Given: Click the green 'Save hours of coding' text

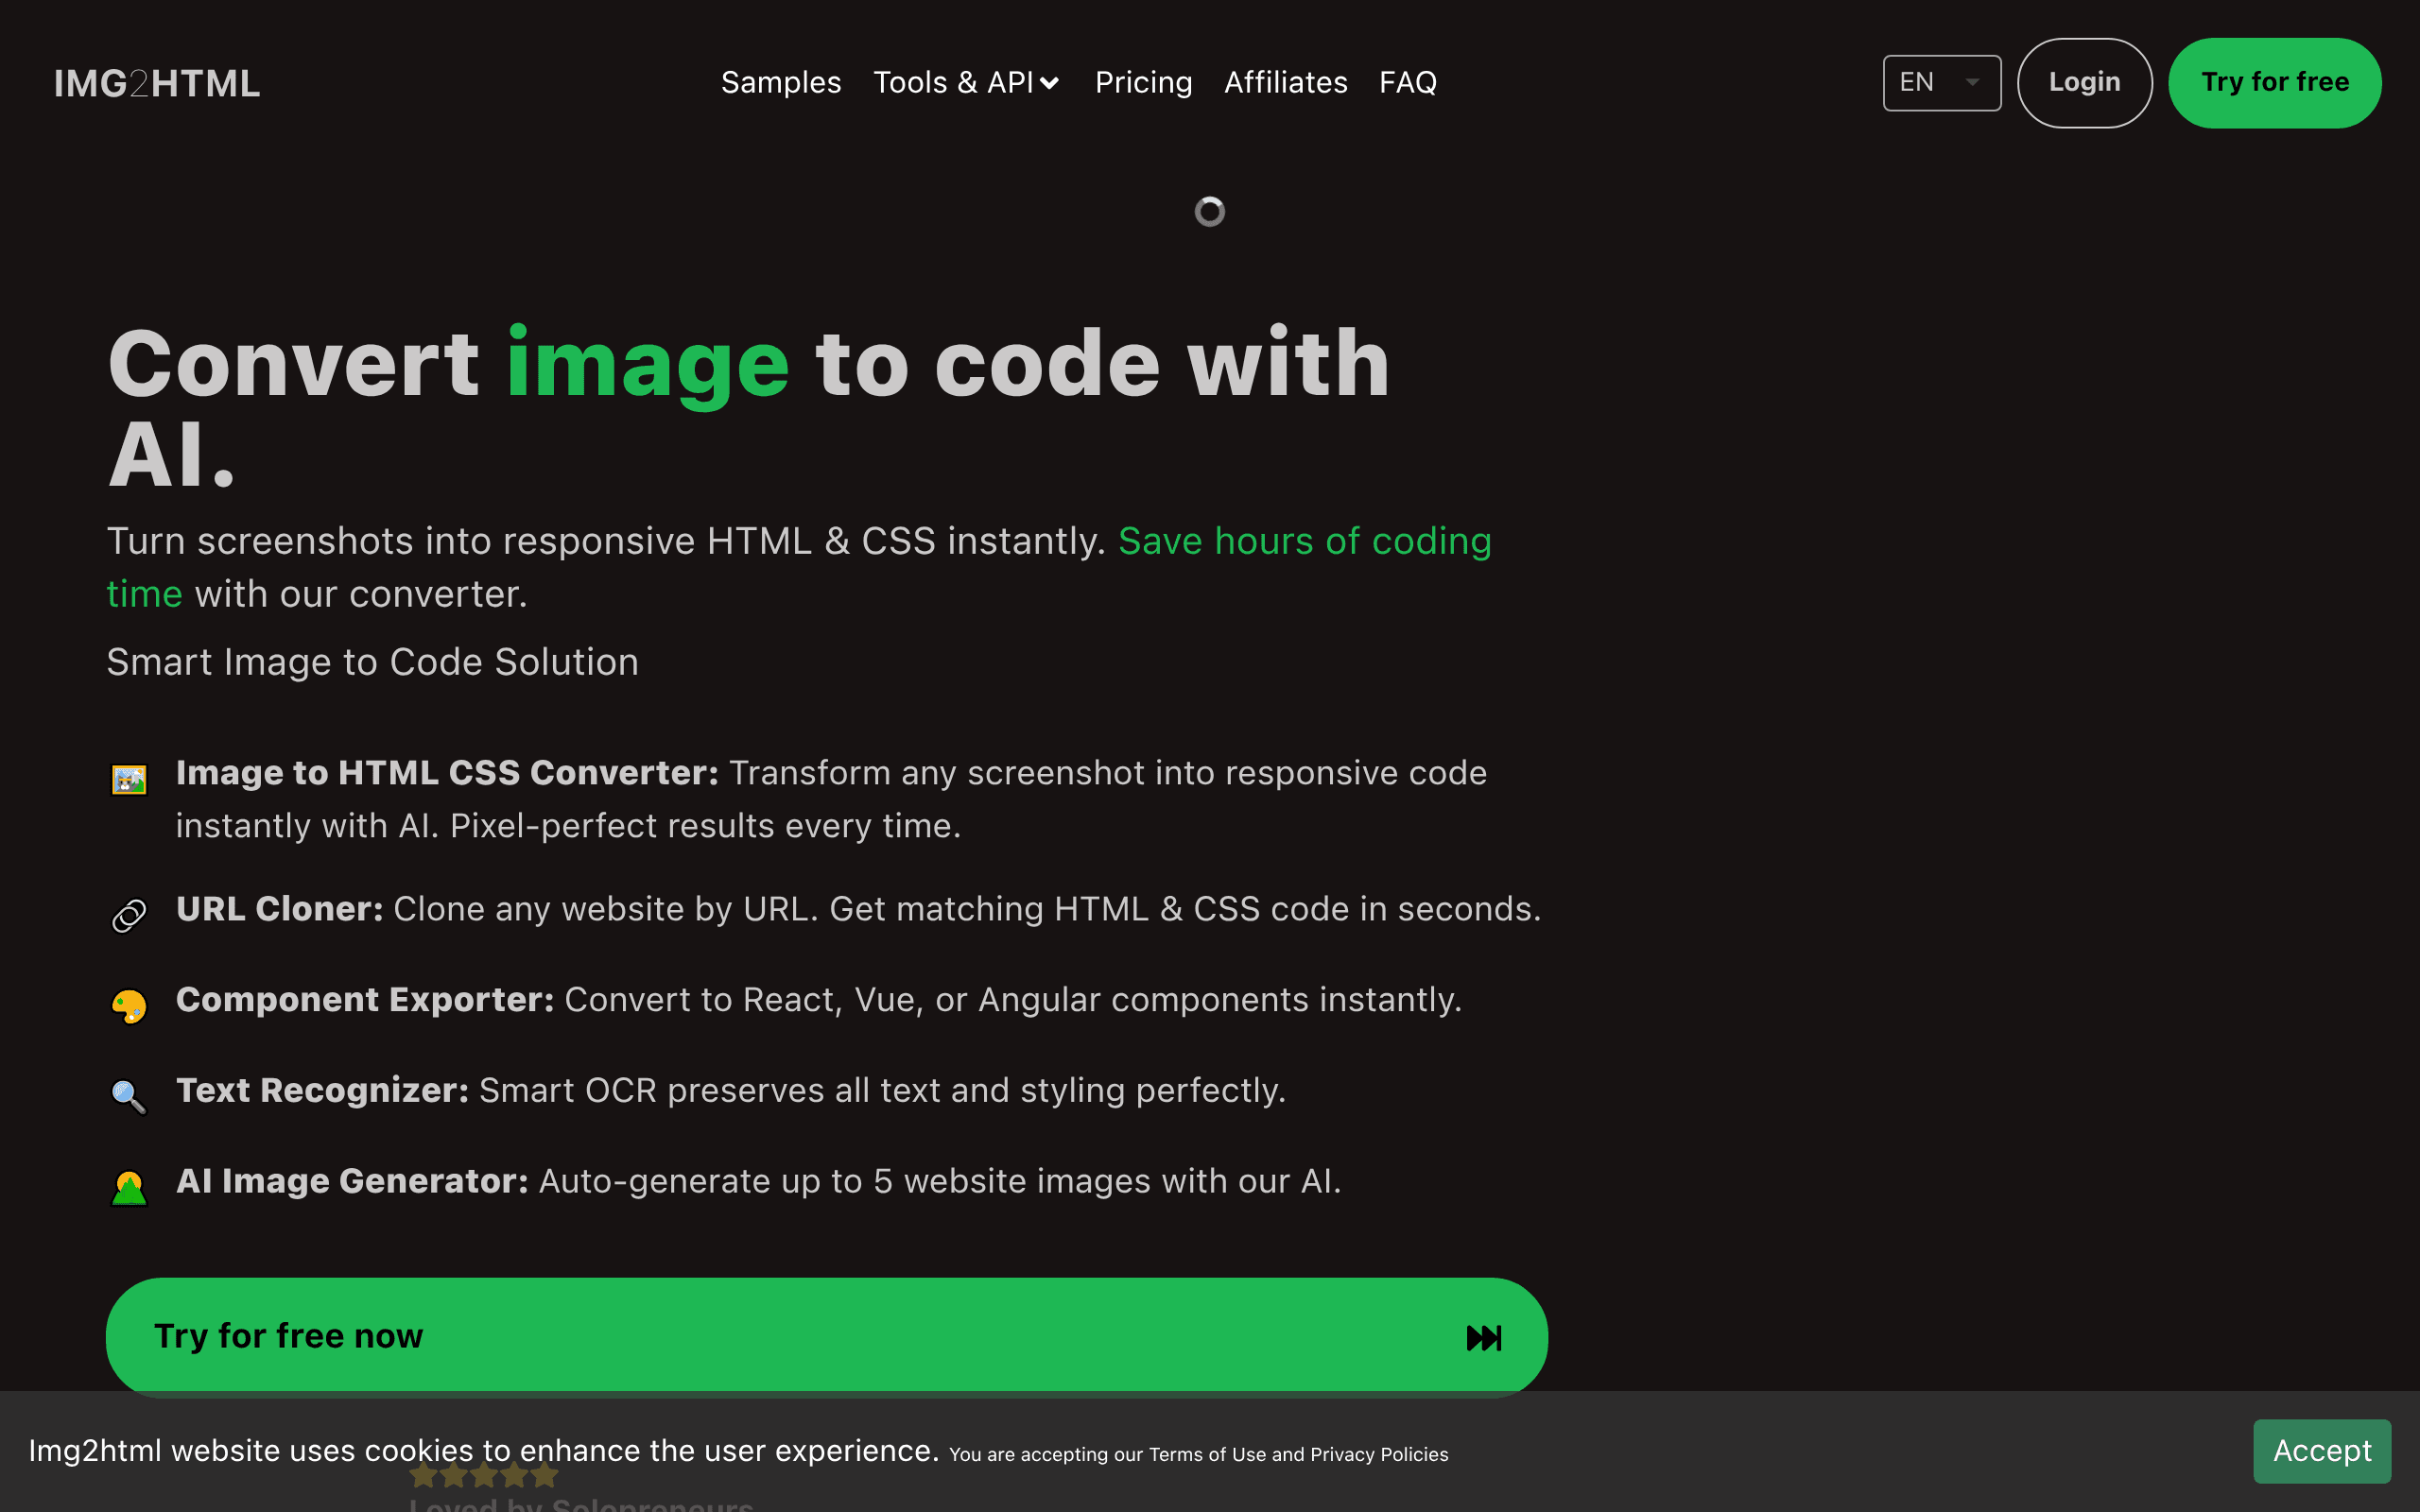Looking at the screenshot, I should point(1304,541).
